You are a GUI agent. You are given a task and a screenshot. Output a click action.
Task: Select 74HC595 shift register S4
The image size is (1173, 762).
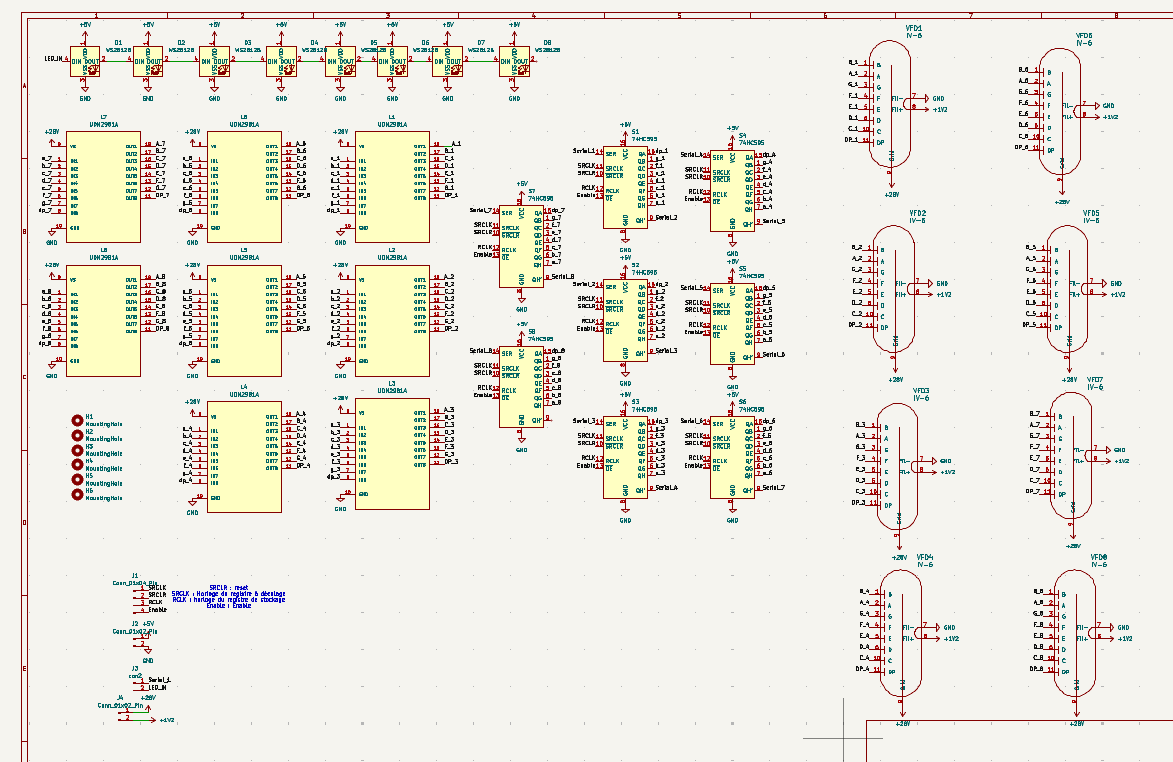point(732,191)
